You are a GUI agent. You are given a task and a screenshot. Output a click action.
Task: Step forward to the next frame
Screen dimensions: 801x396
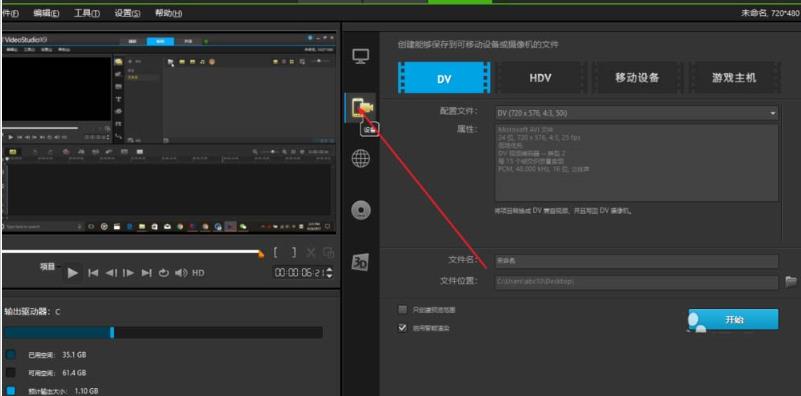click(128, 273)
